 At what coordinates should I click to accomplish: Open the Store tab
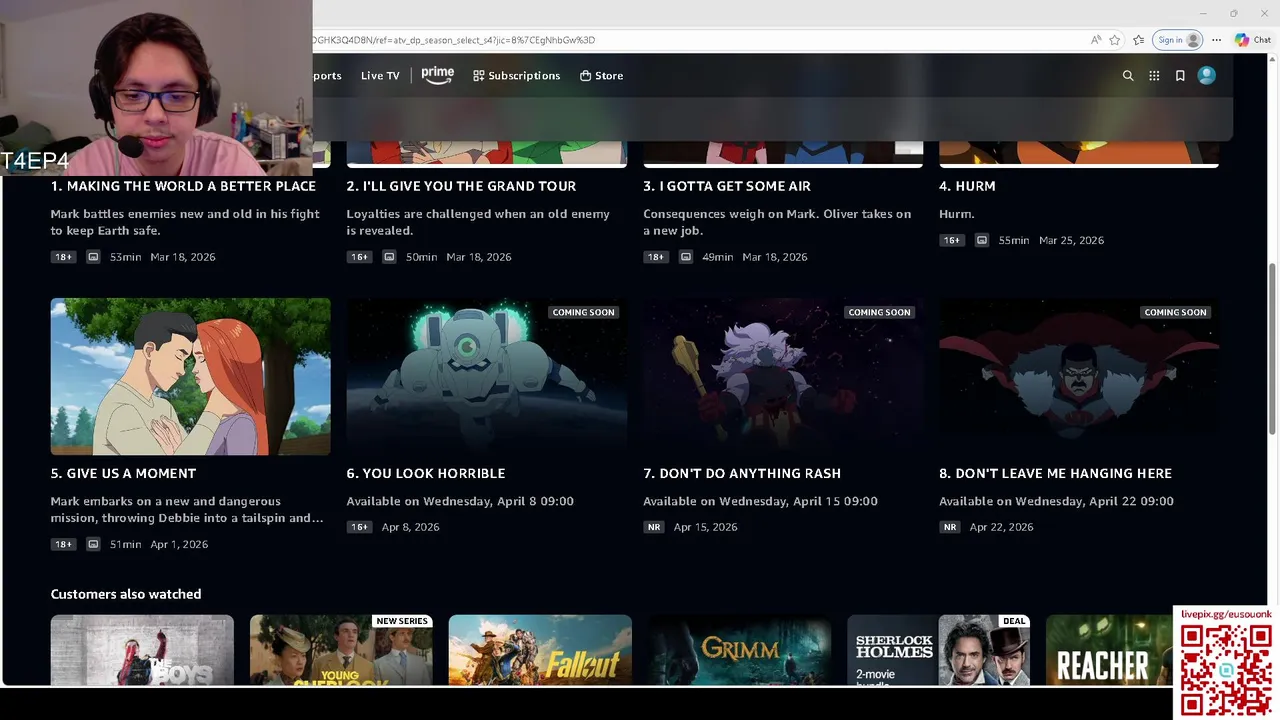[x=601, y=76]
